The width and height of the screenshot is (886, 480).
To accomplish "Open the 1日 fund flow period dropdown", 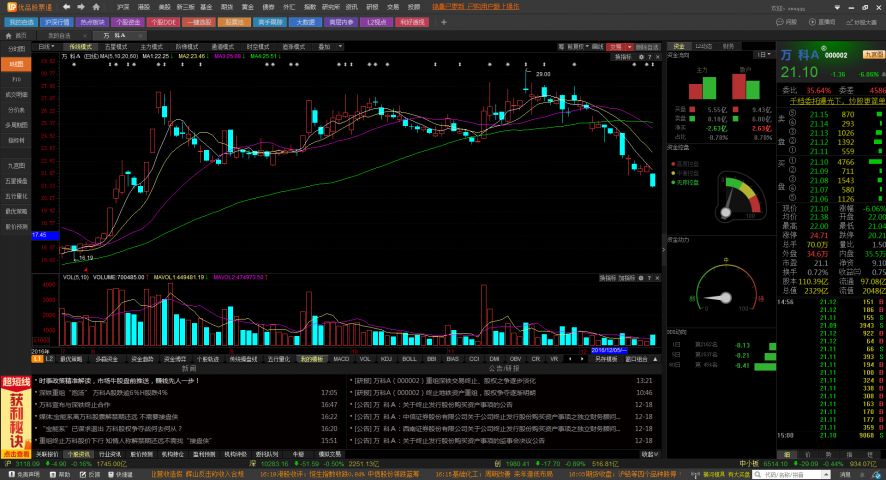I will (764, 55).
